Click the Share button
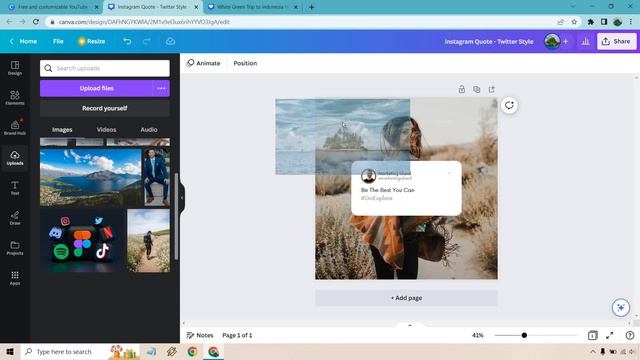Screen dimensions: 640x360 (617, 41)
